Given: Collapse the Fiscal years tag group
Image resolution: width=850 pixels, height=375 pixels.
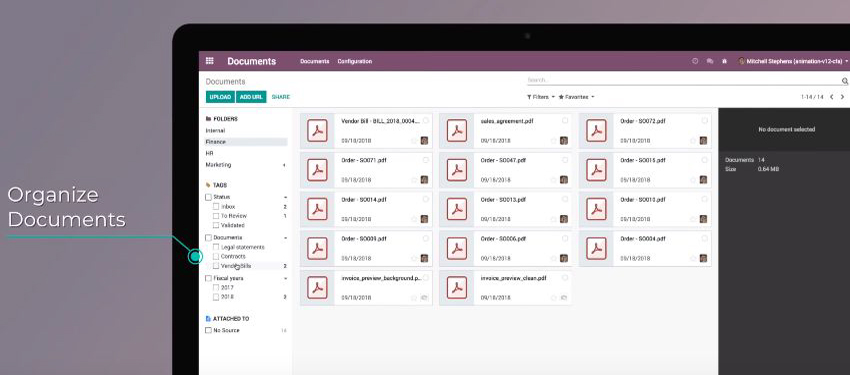Looking at the screenshot, I should [285, 279].
